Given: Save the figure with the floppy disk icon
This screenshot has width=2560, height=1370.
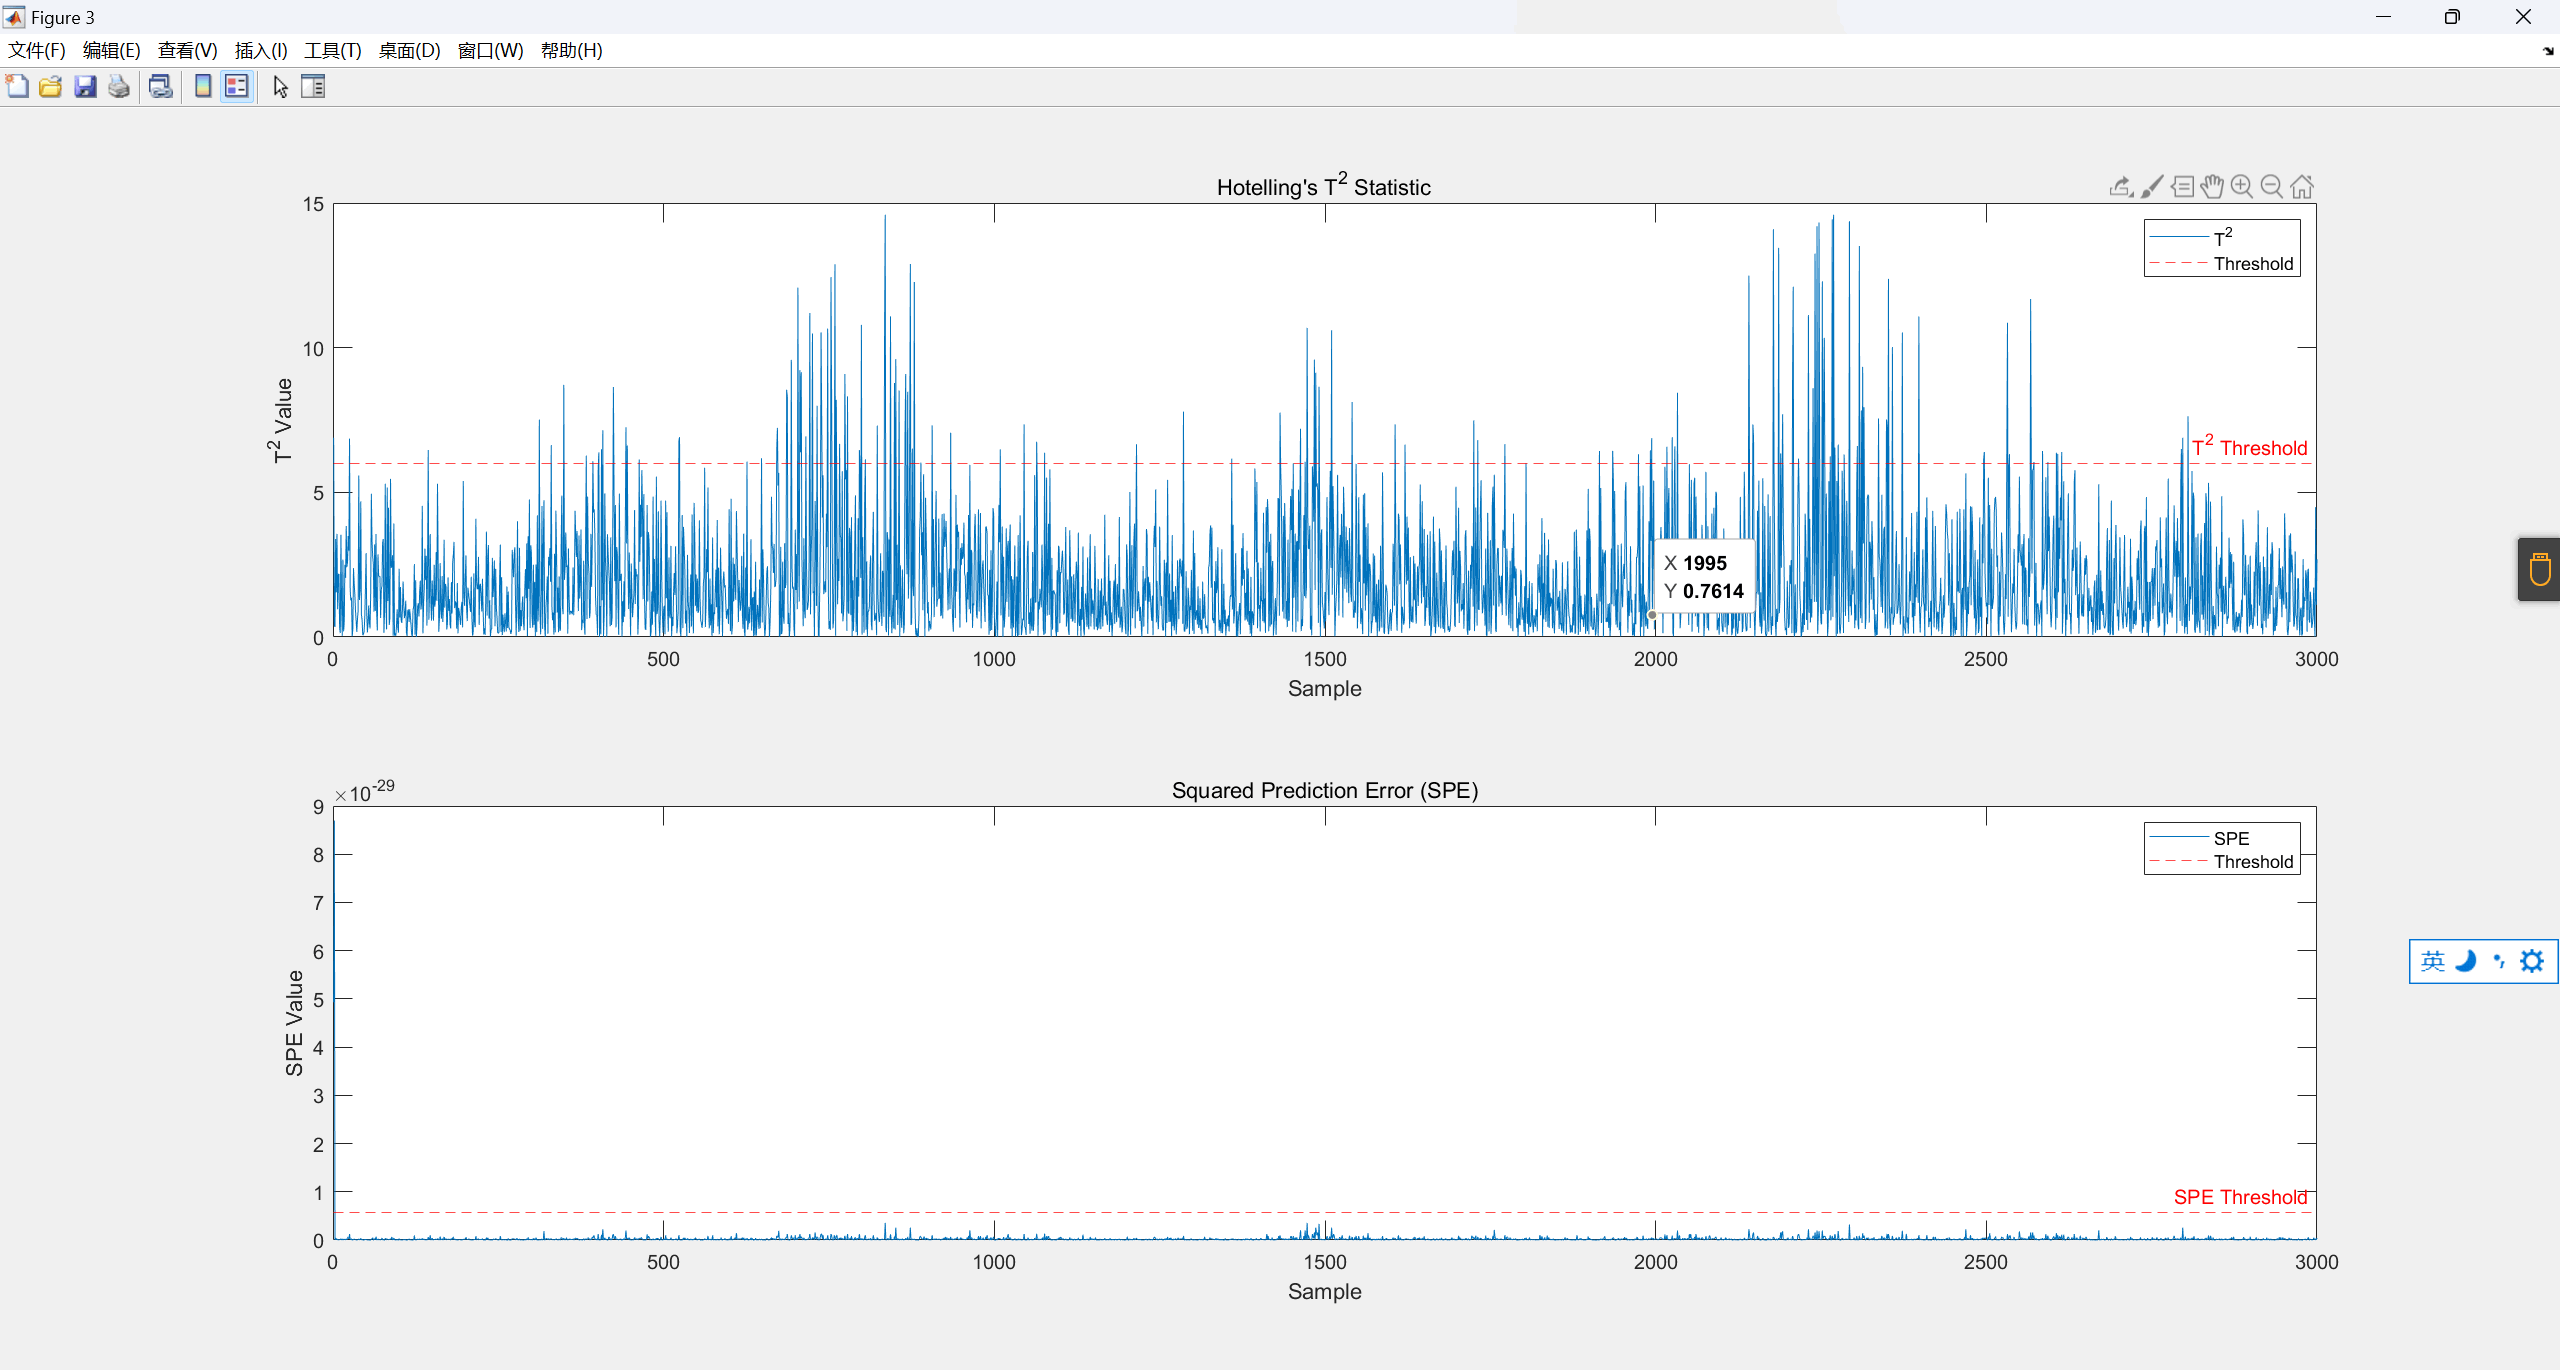Looking at the screenshot, I should pyautogui.click(x=85, y=87).
